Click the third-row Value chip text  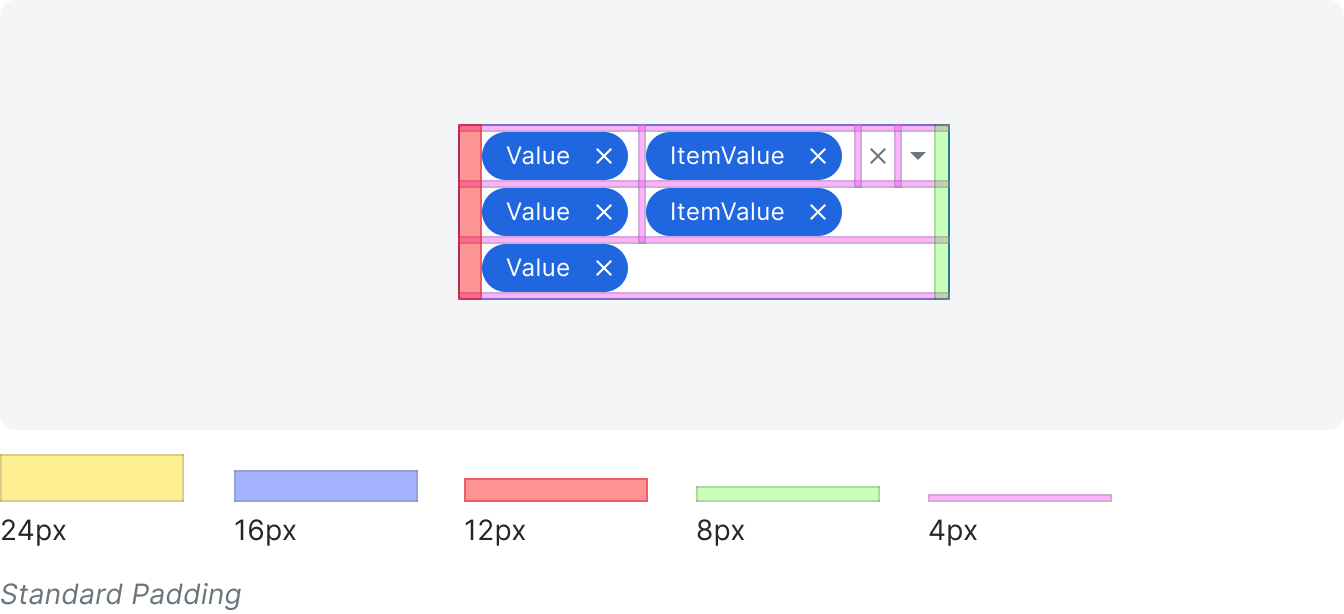point(538,268)
